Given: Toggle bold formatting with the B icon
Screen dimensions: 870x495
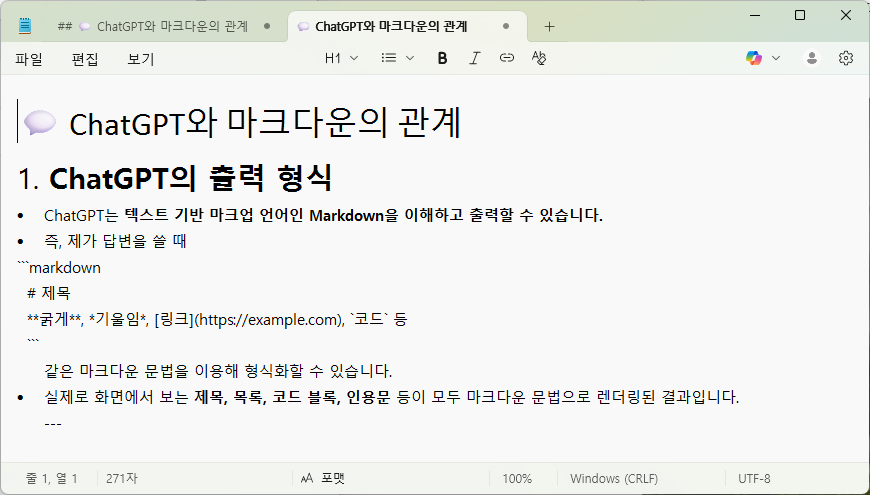Looking at the screenshot, I should click(x=442, y=58).
